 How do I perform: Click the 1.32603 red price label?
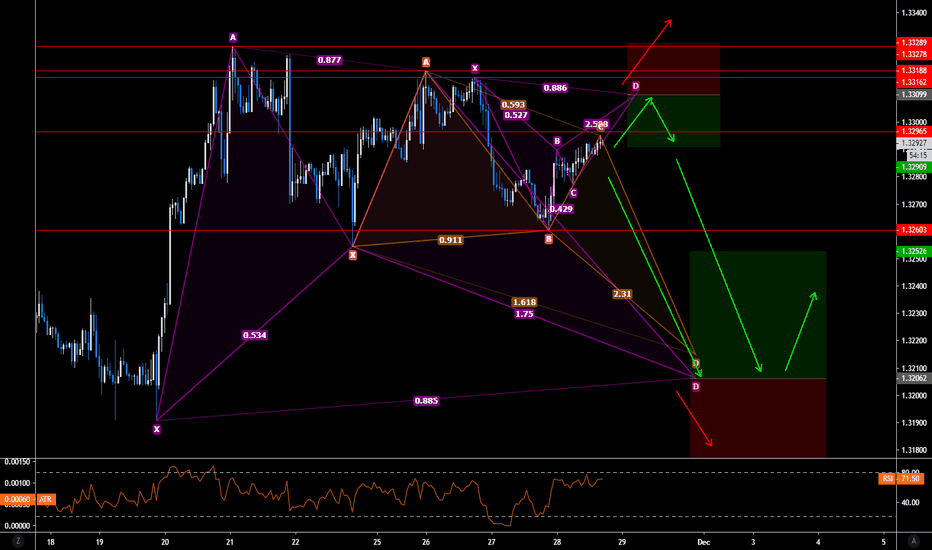[912, 231]
